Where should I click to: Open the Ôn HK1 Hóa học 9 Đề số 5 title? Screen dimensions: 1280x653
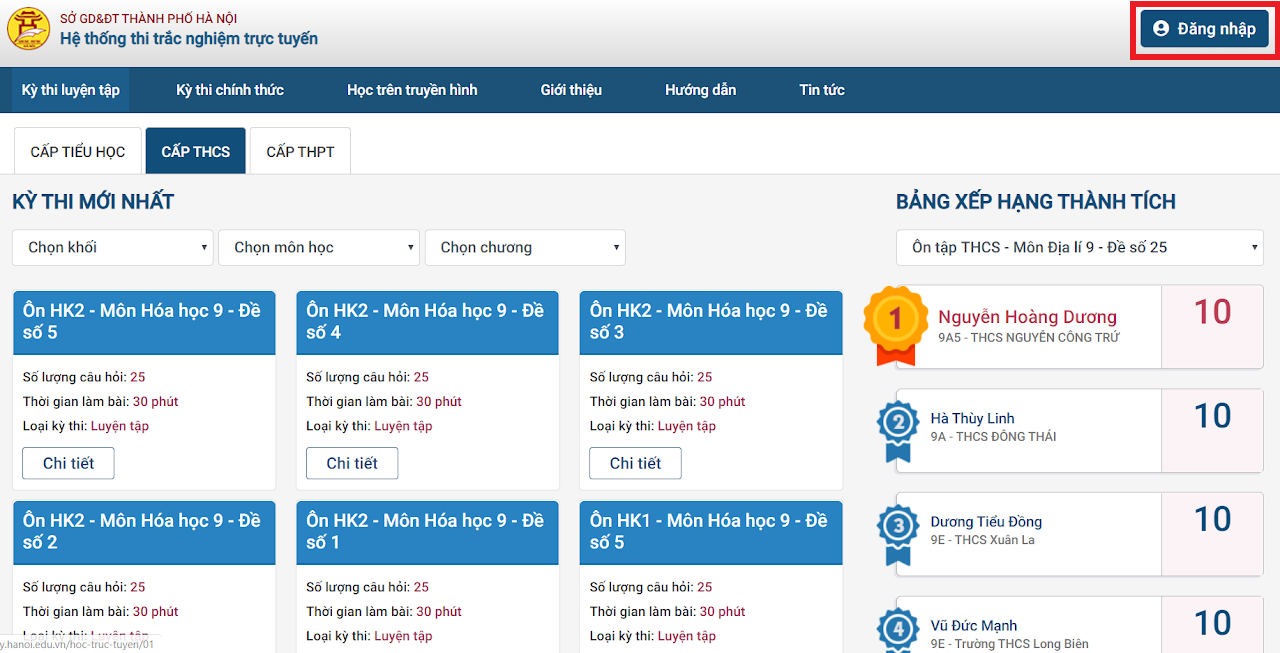709,531
